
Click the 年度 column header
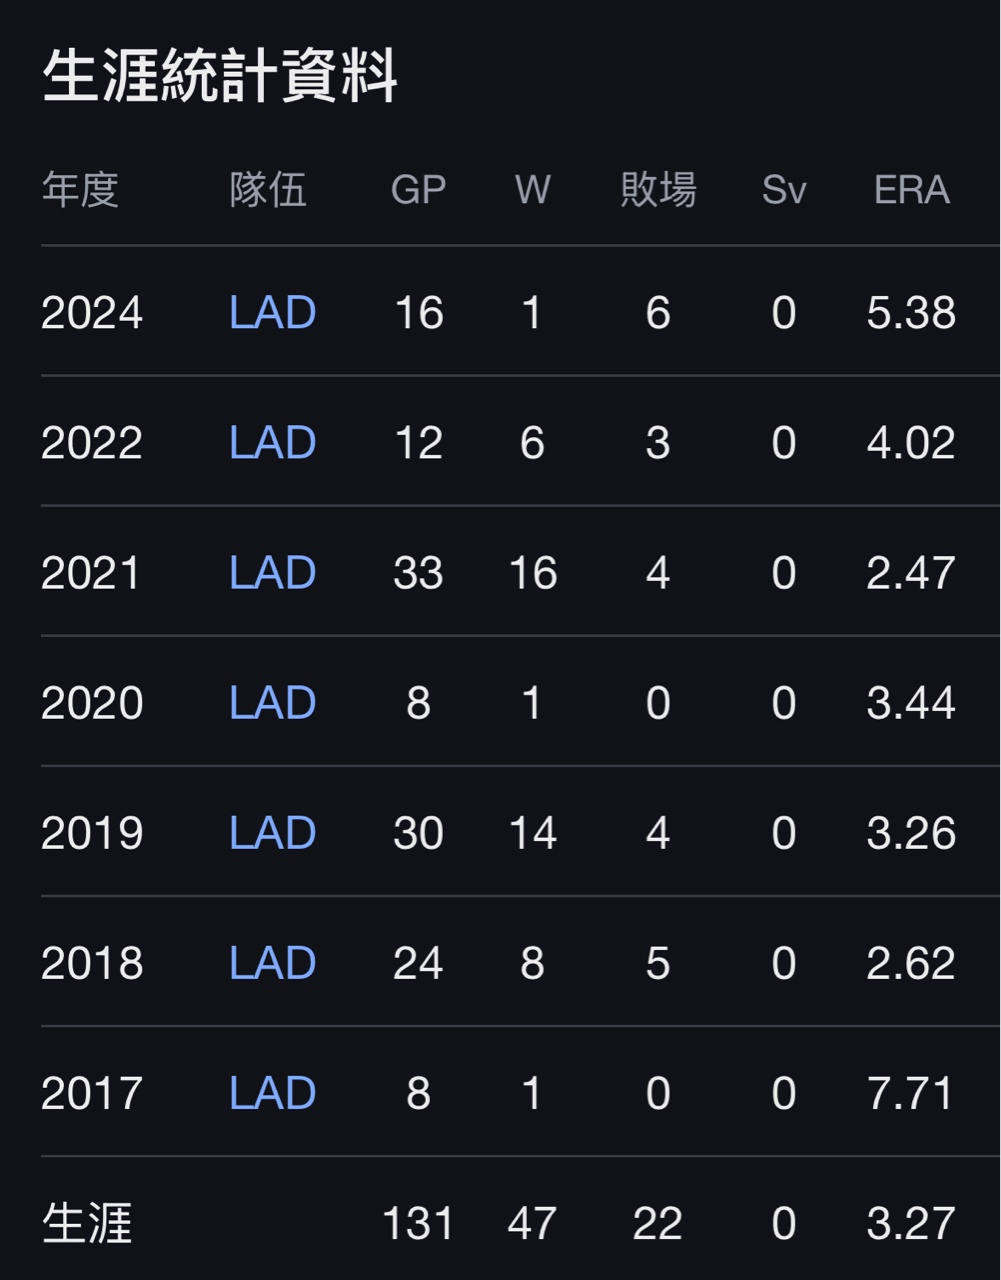(x=80, y=189)
